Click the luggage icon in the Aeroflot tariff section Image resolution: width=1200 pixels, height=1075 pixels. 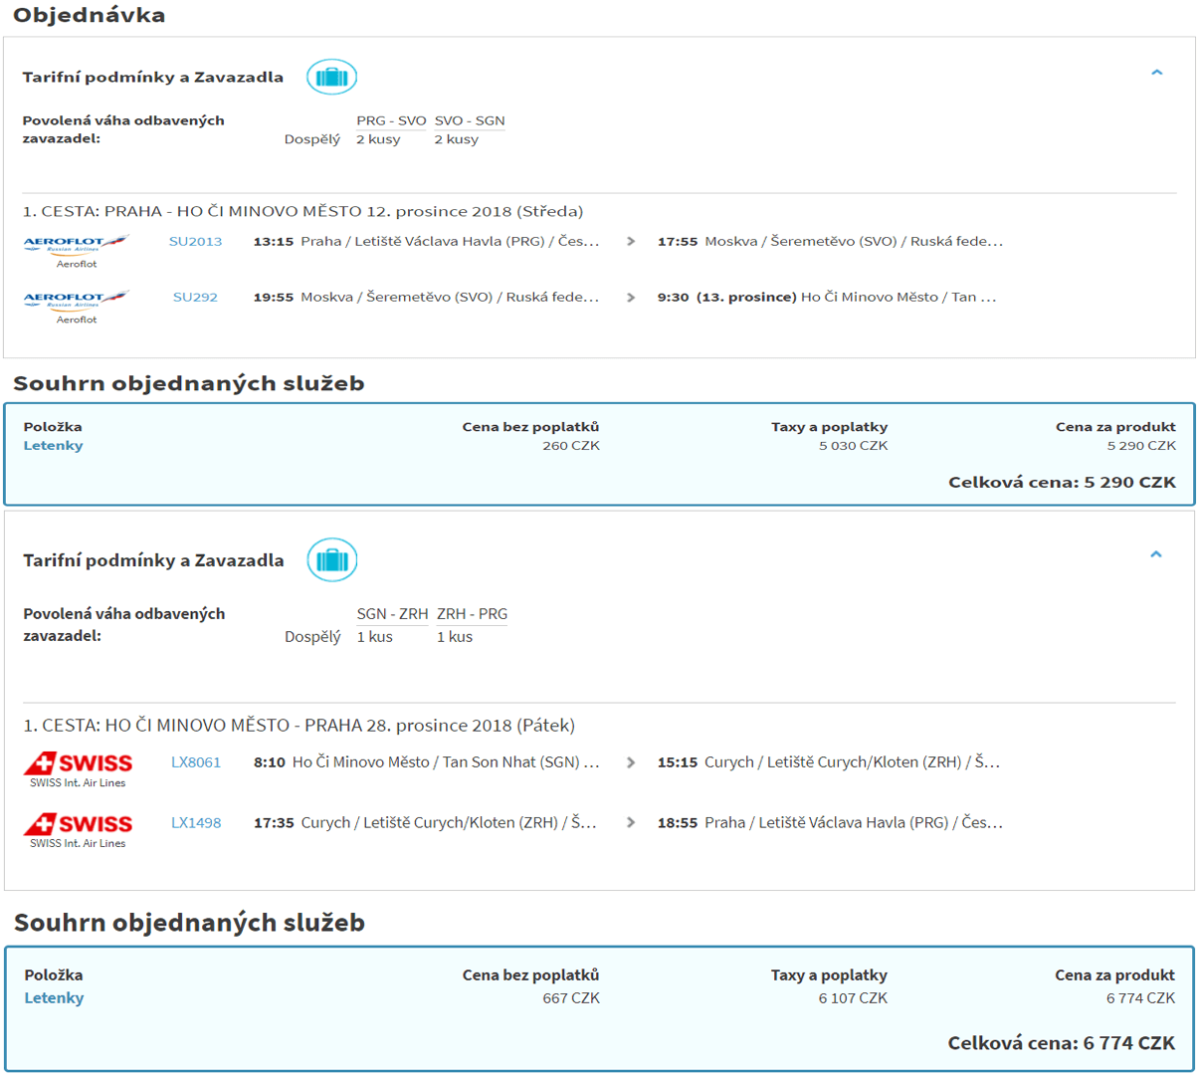click(x=331, y=77)
